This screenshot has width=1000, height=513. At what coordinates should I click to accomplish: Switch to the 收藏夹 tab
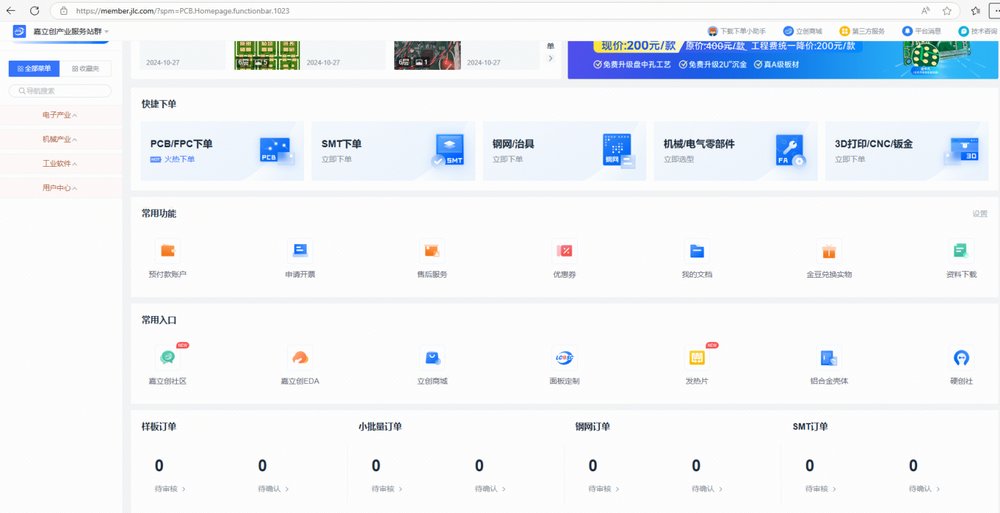[88, 68]
